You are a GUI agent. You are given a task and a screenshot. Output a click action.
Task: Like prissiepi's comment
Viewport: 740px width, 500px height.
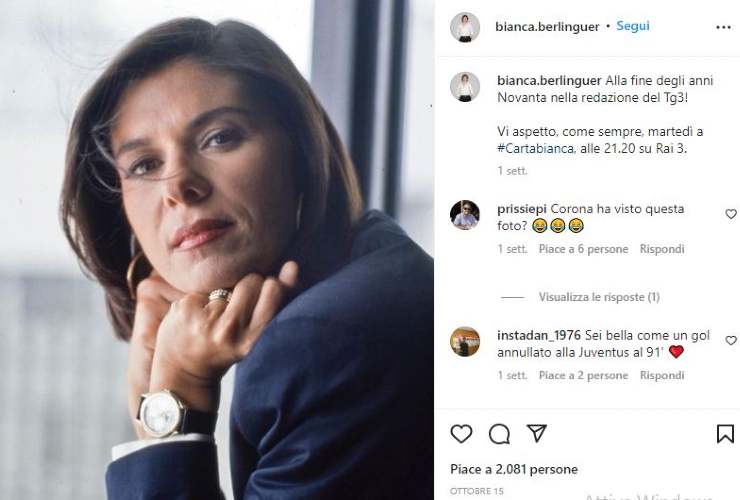pyautogui.click(x=731, y=214)
